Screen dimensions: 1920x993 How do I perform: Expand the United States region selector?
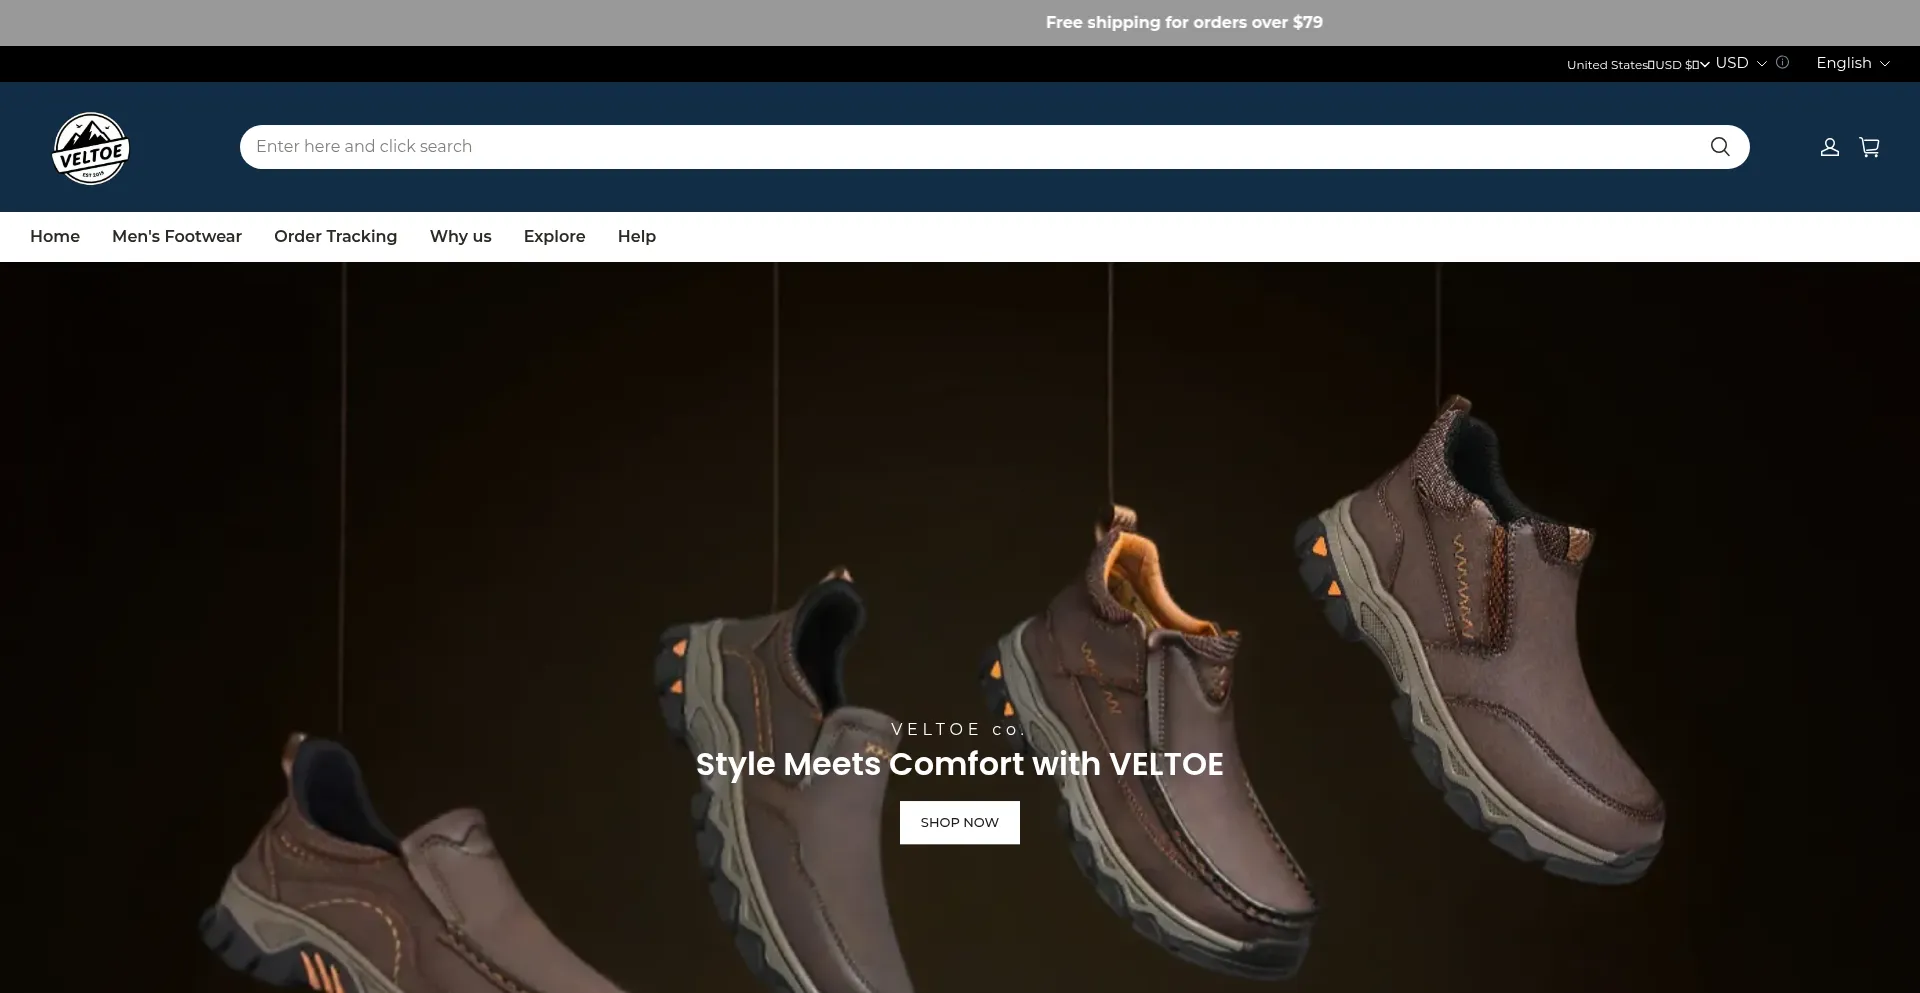click(1638, 65)
